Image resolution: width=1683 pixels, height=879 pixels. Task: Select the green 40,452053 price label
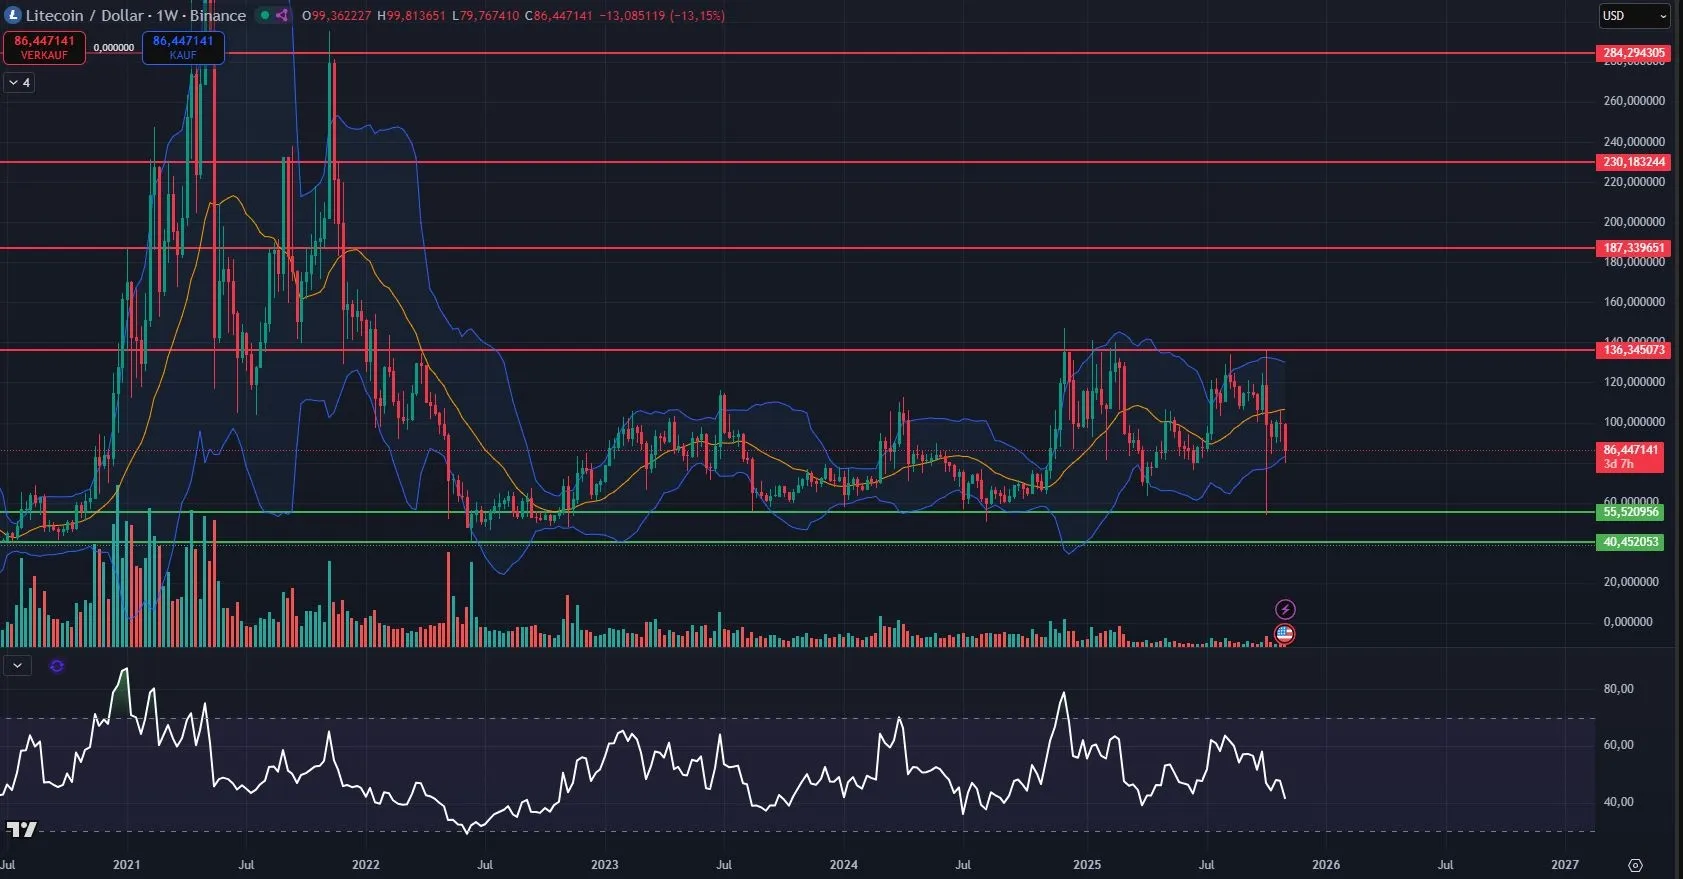click(1631, 542)
